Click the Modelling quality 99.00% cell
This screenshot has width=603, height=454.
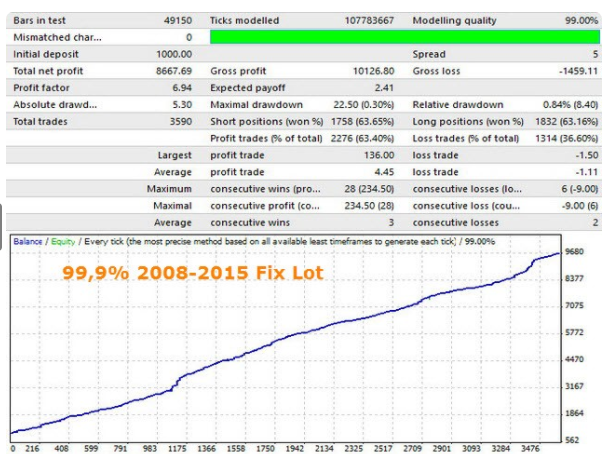(578, 20)
